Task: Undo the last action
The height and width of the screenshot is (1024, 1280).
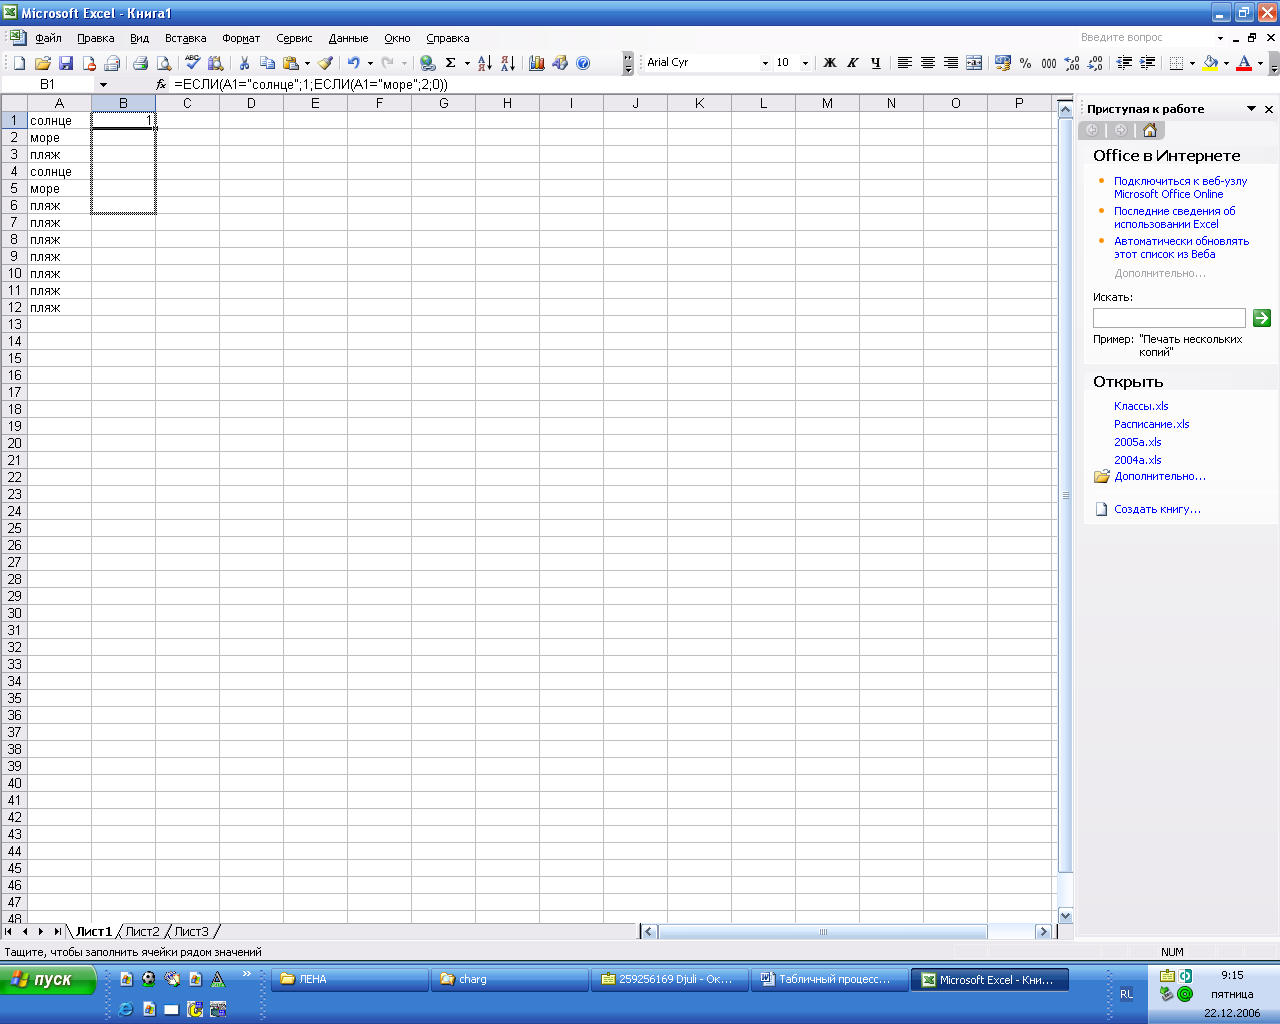Action: (x=353, y=63)
